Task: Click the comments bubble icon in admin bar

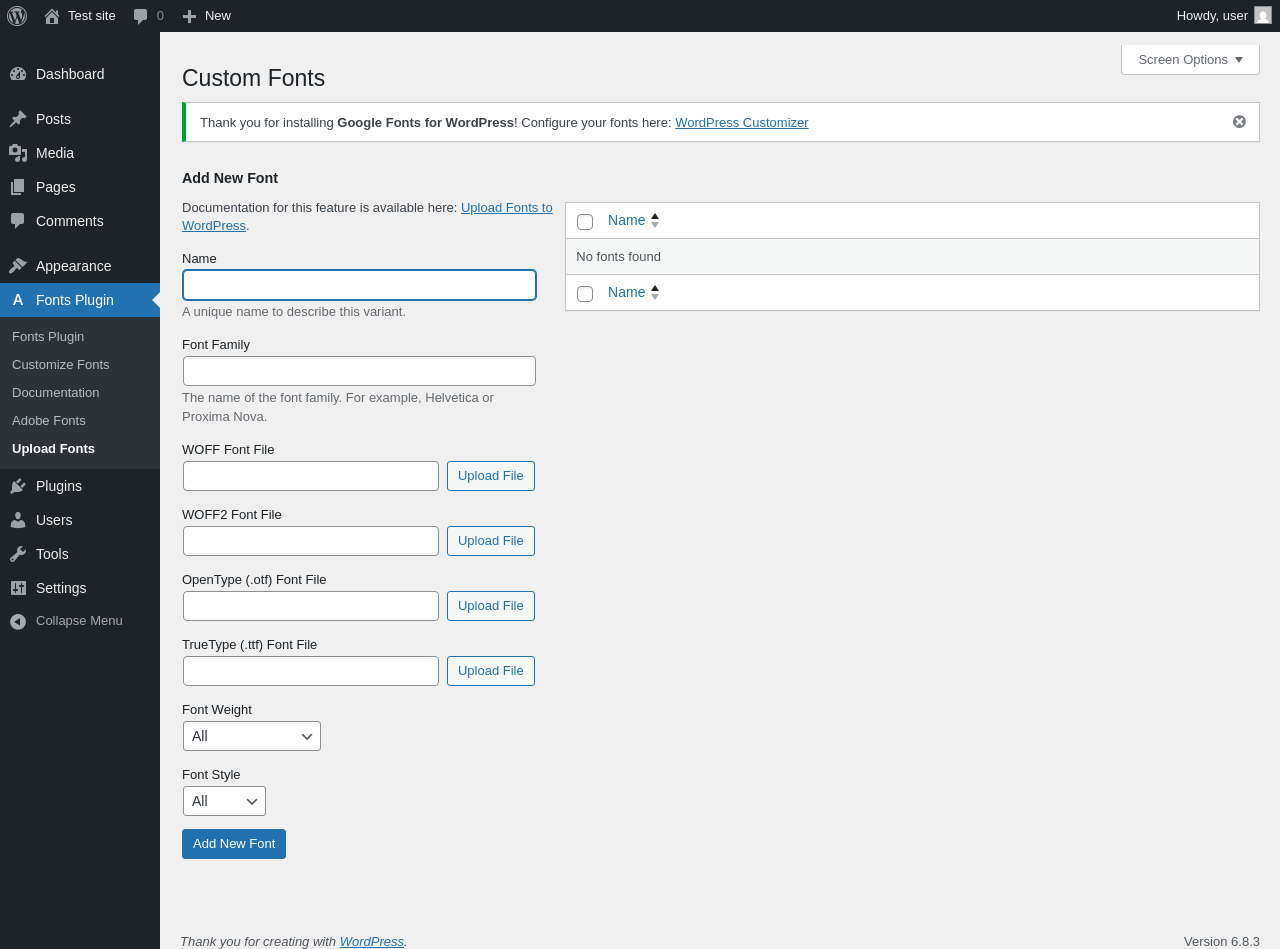Action: tap(141, 16)
